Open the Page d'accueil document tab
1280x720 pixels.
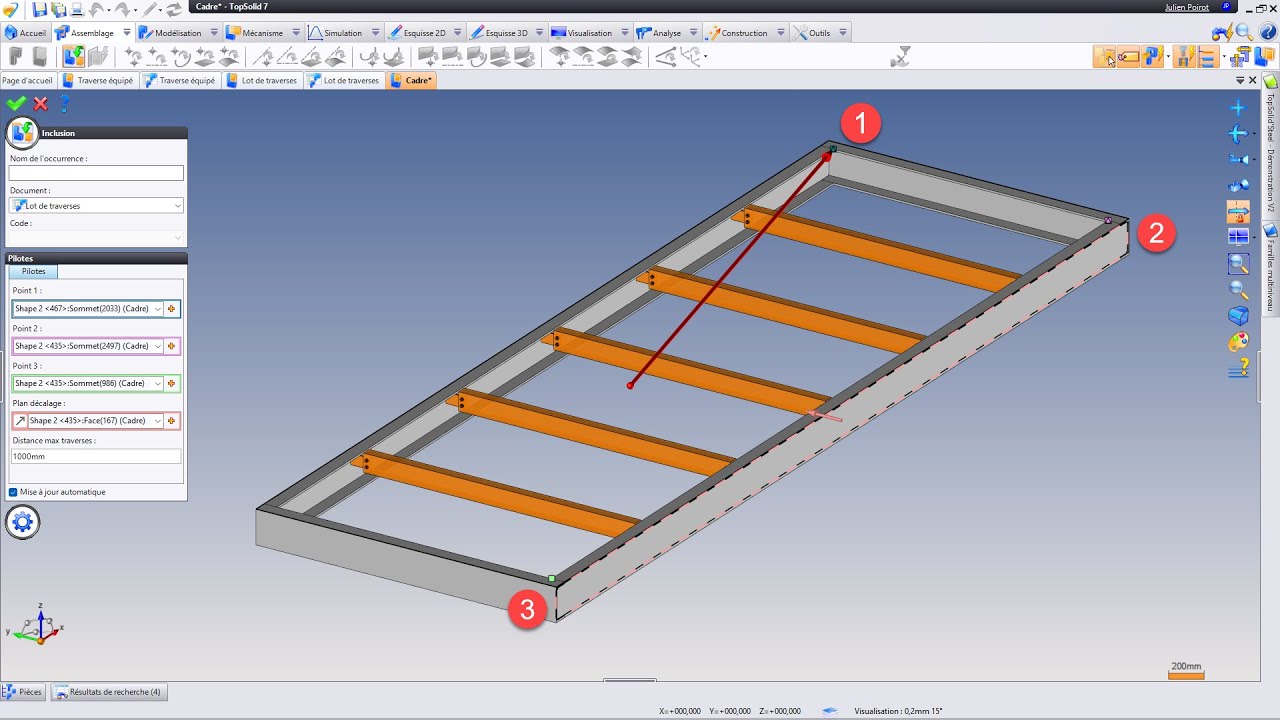coord(27,80)
